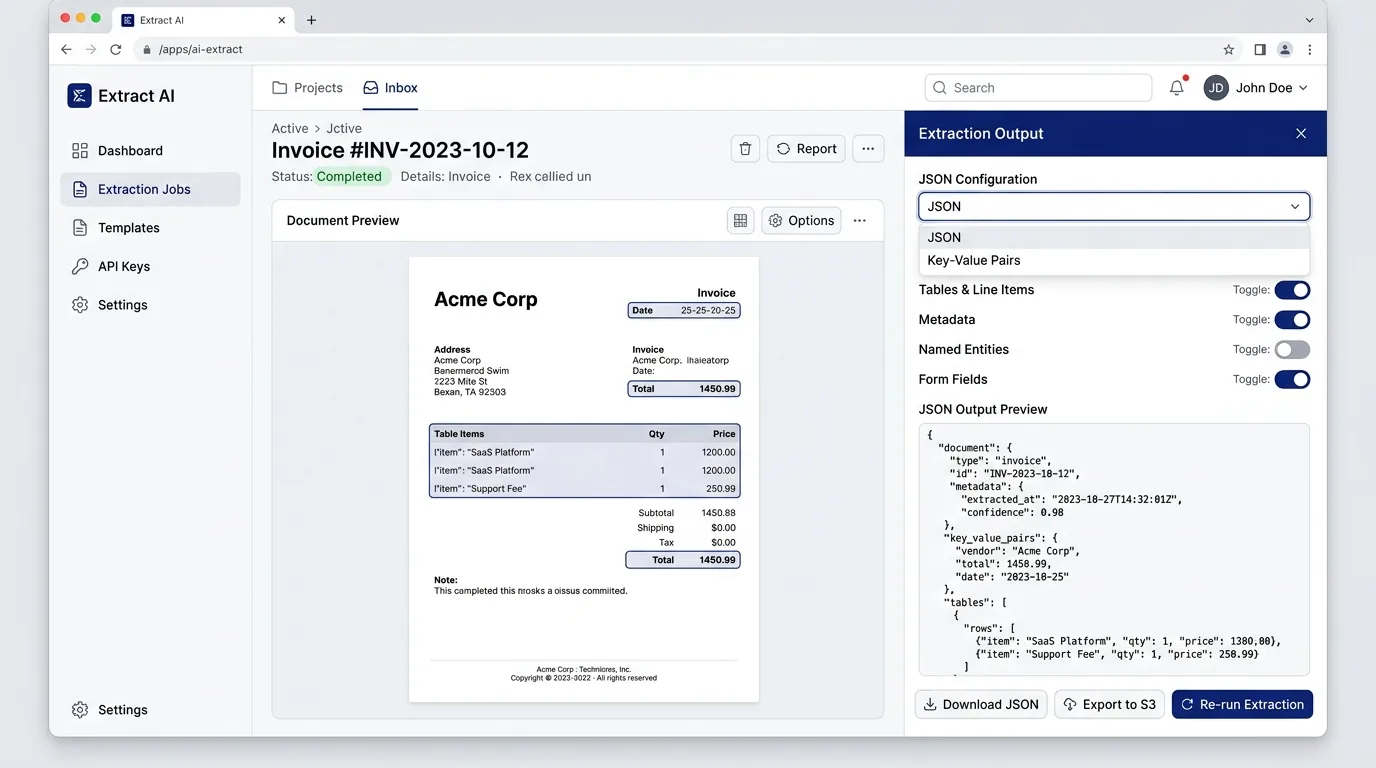This screenshot has width=1376, height=768.
Task: Open more options next to Report
Action: [x=868, y=149]
